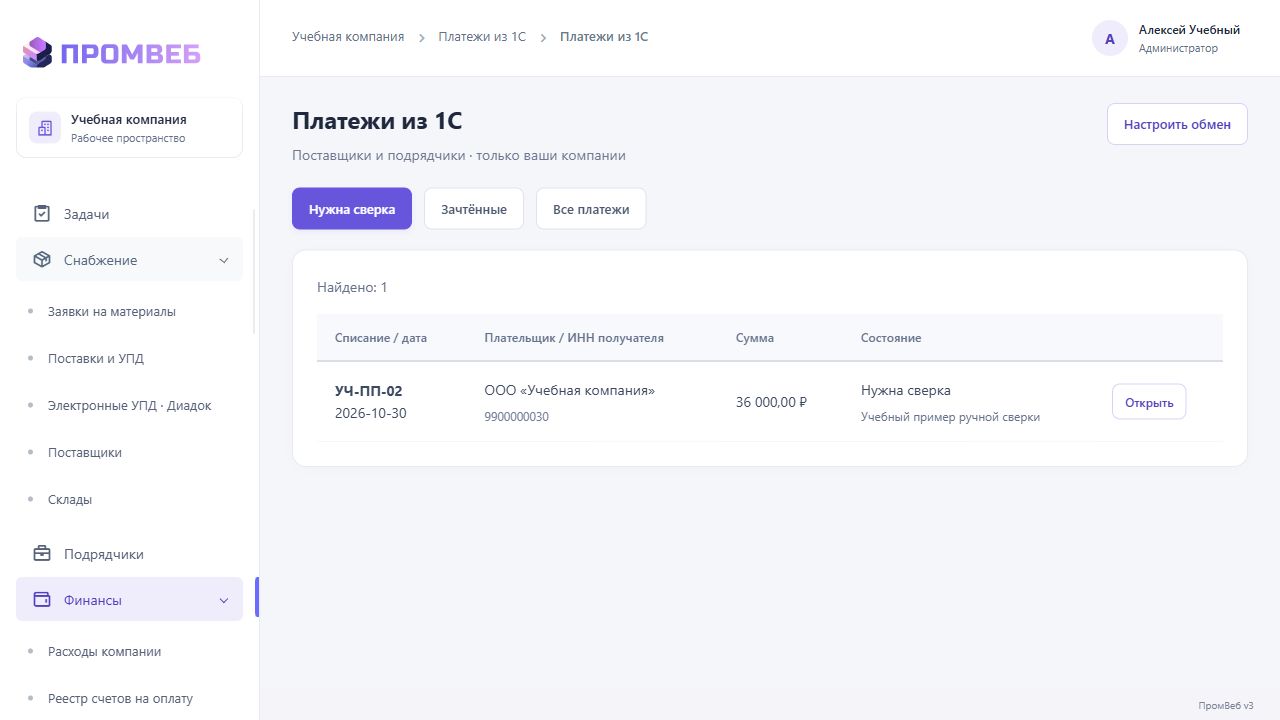The image size is (1280, 720).
Task: Collapse the Снабжение section chevron
Action: 224,260
